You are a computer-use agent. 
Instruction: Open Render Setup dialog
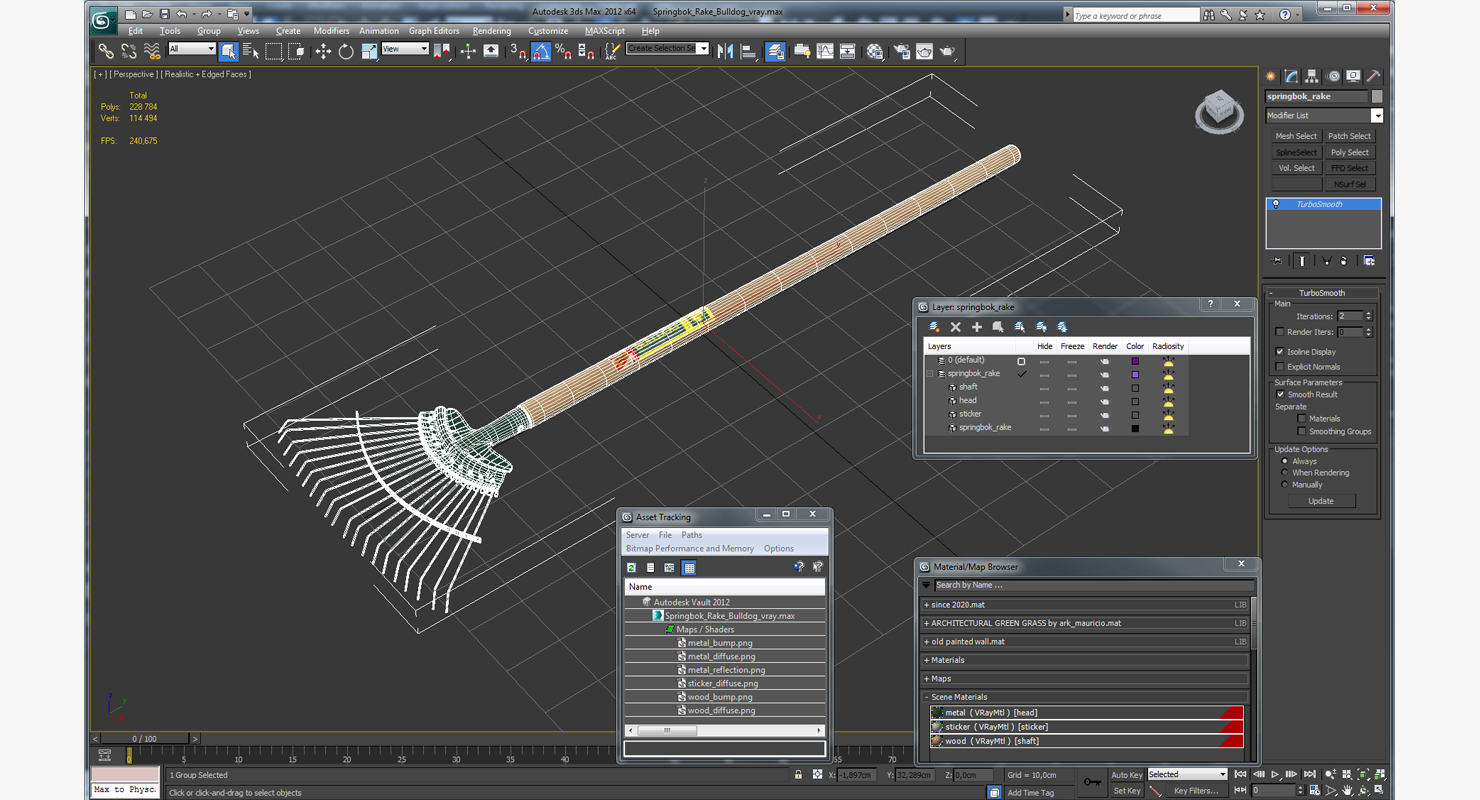901,51
